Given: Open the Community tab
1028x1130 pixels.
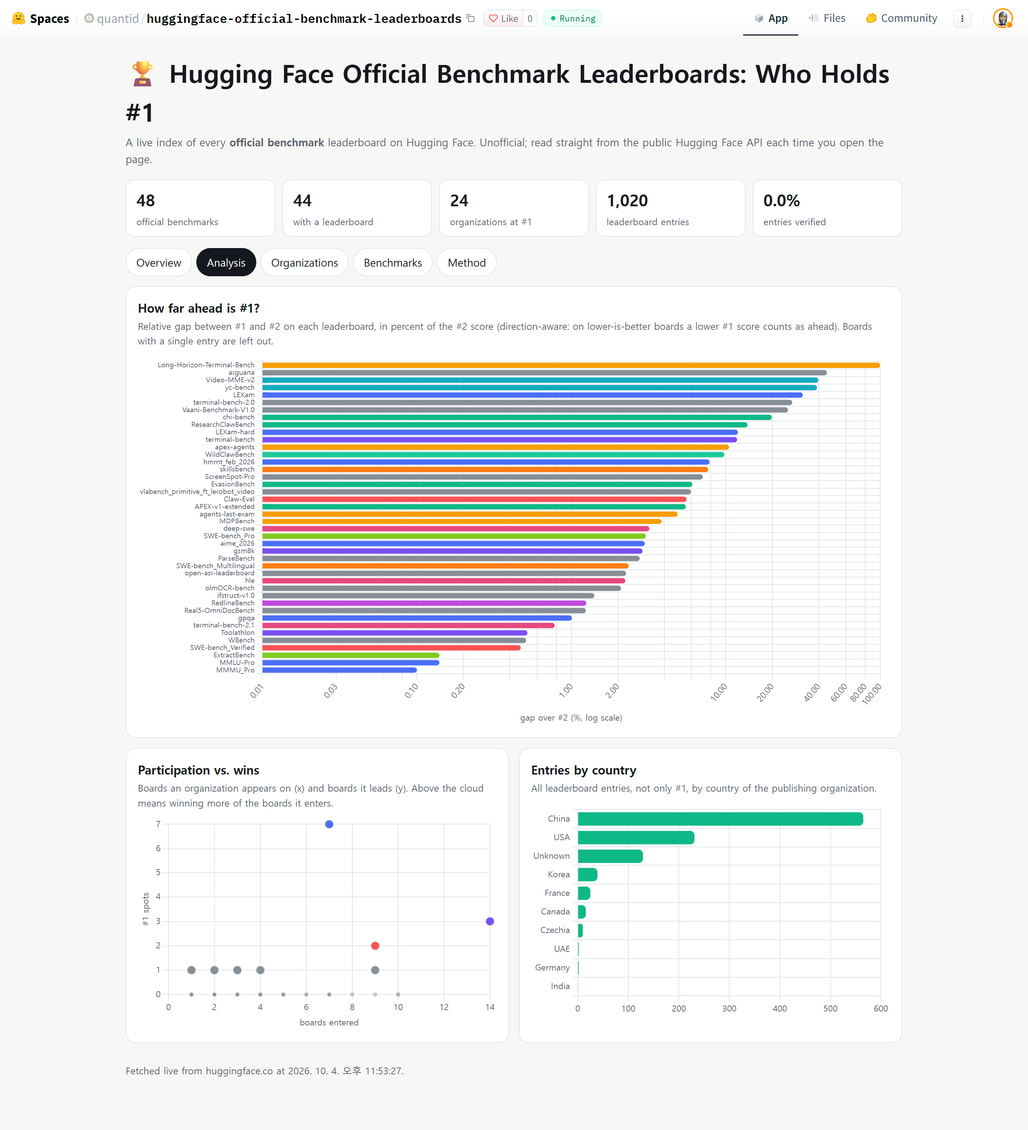Looking at the screenshot, I should click(x=901, y=18).
